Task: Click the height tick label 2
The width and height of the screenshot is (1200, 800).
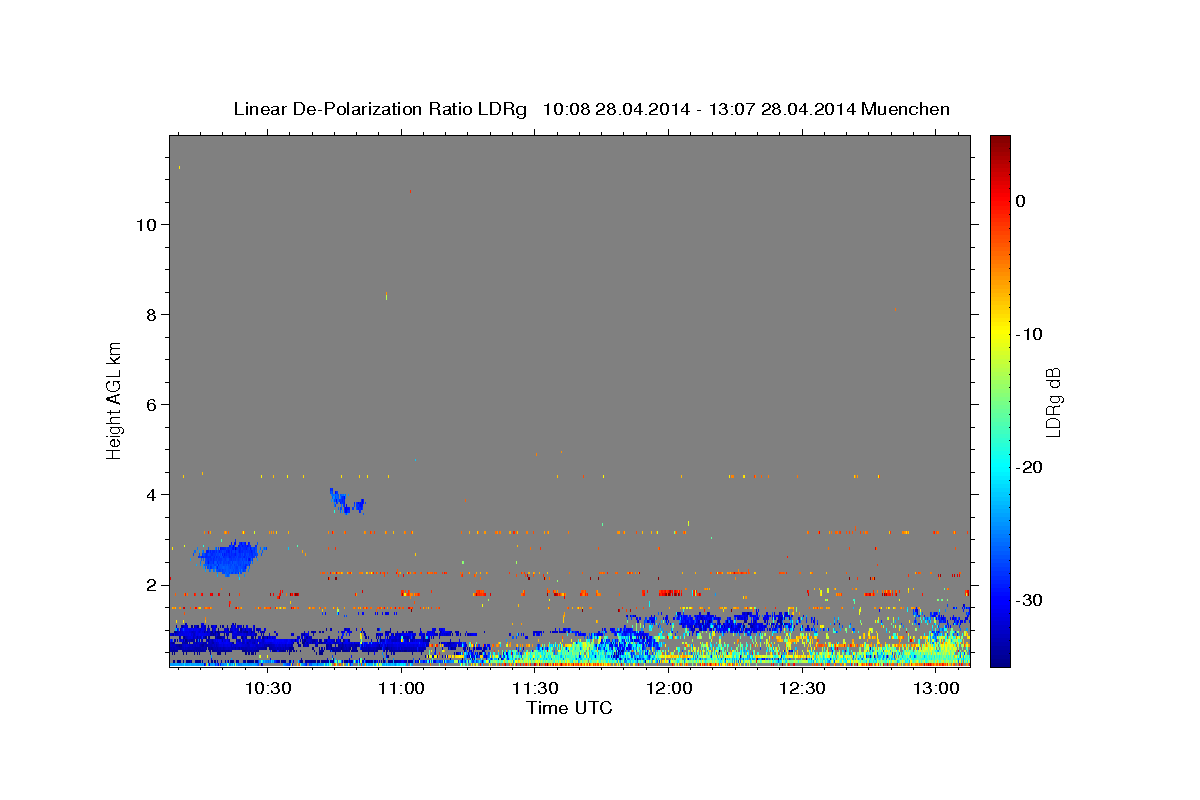Action: click(151, 584)
